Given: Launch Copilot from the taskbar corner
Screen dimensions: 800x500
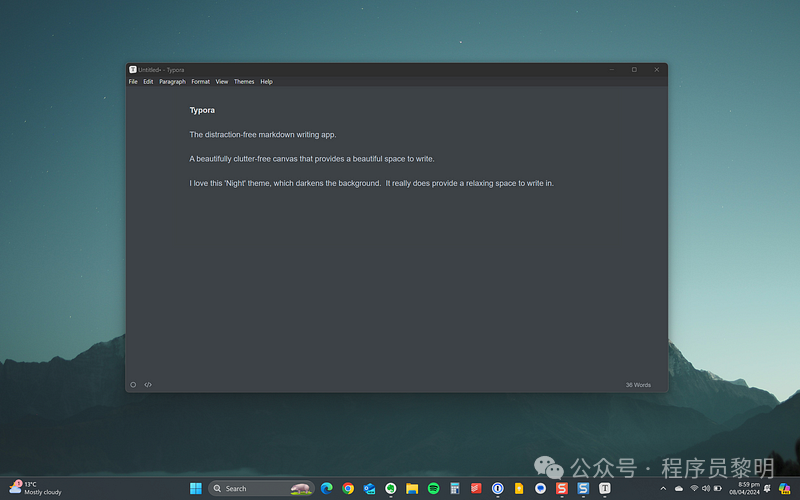Looking at the screenshot, I should 784,489.
